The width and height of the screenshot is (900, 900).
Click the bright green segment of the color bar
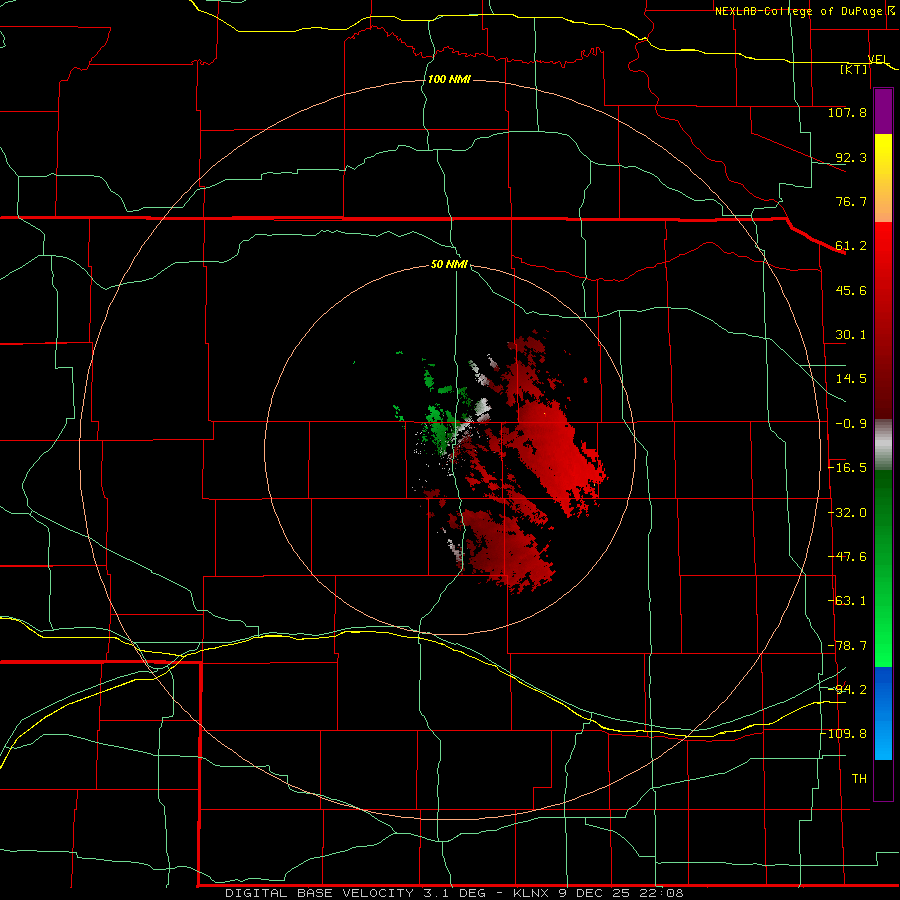click(x=883, y=568)
